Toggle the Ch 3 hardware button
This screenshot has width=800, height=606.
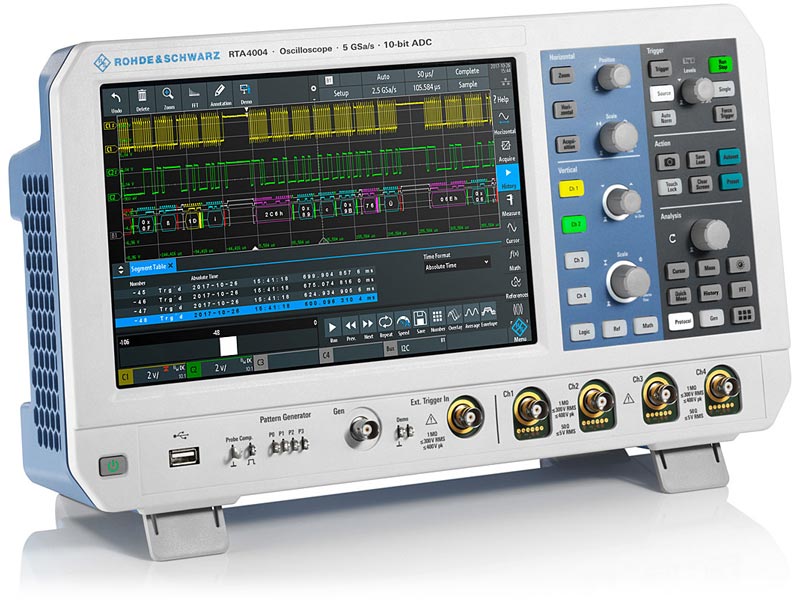[578, 260]
